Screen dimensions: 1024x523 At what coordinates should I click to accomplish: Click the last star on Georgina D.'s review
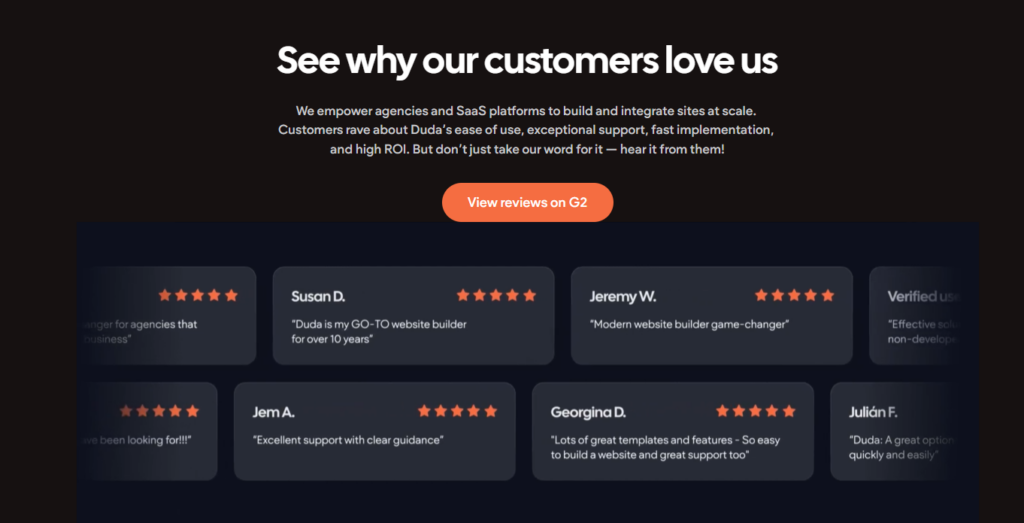click(789, 411)
